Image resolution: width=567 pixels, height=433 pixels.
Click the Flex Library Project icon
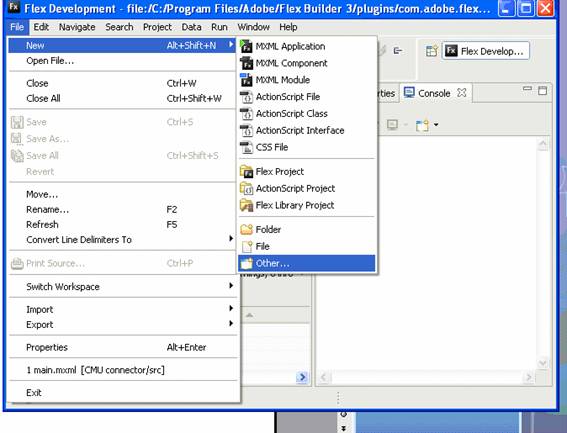(x=246, y=205)
